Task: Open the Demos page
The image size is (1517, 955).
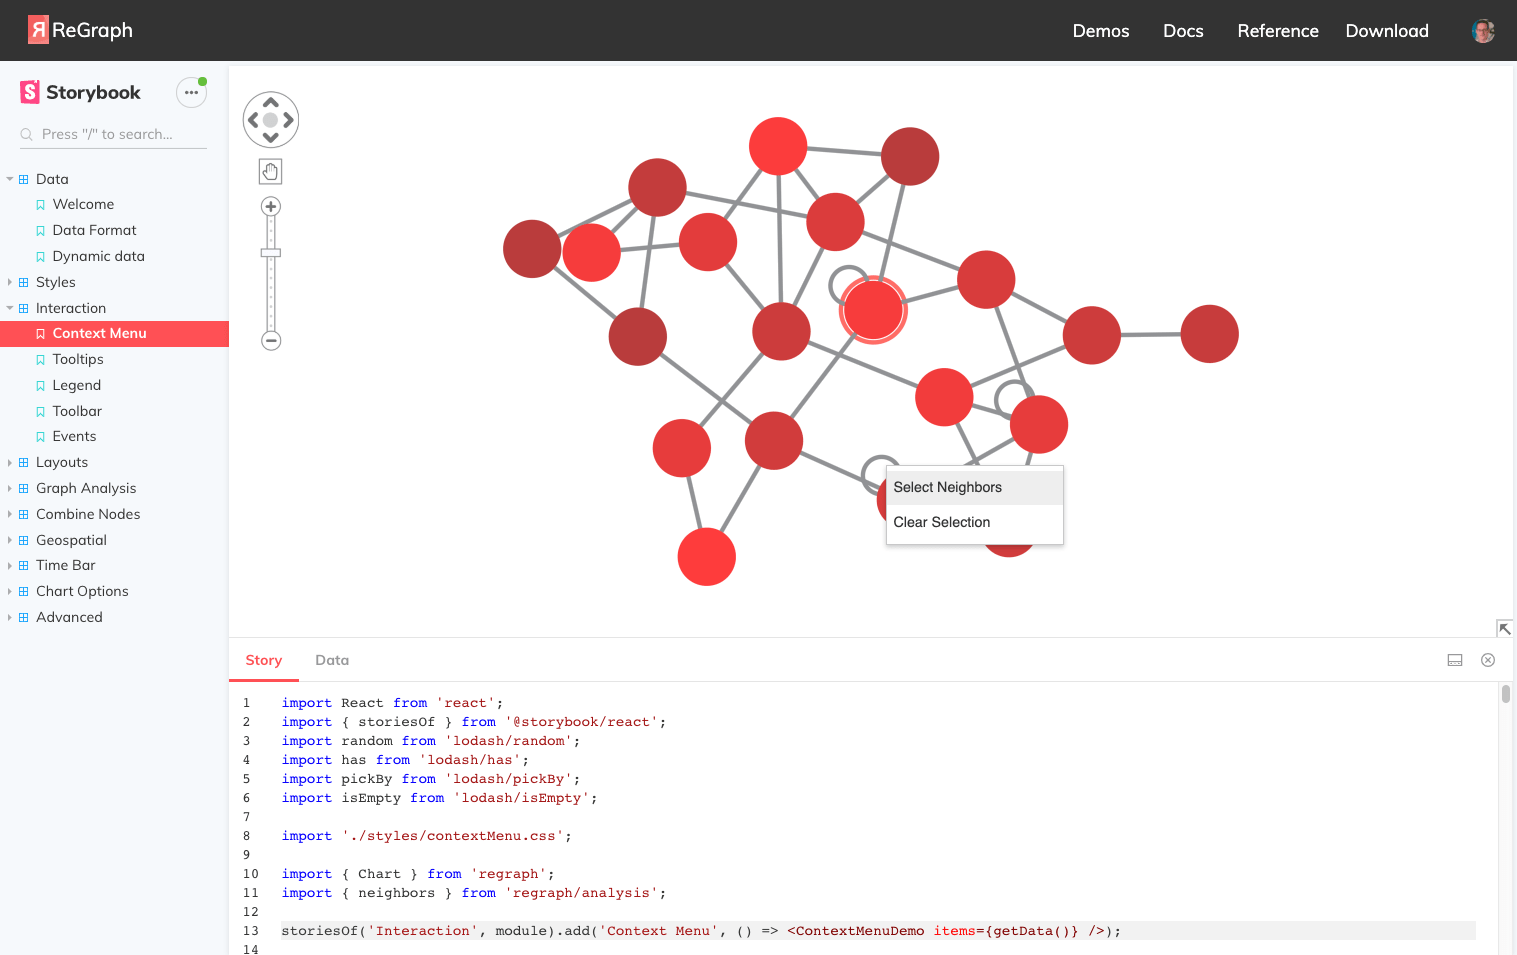Action: 1101,31
